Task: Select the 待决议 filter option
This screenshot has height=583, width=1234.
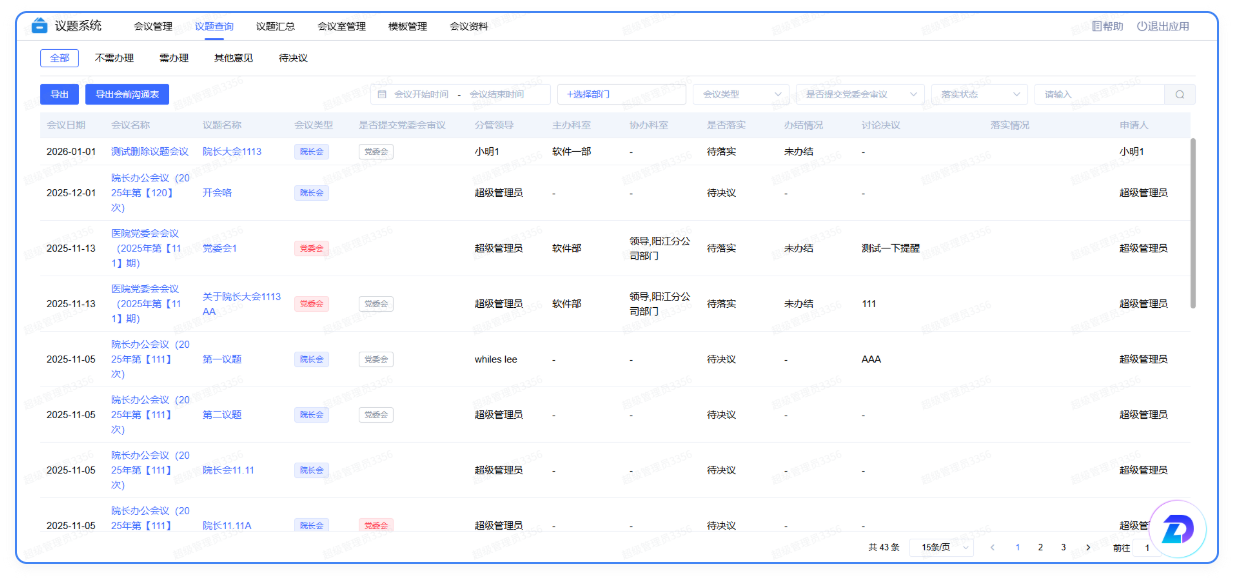Action: point(293,58)
